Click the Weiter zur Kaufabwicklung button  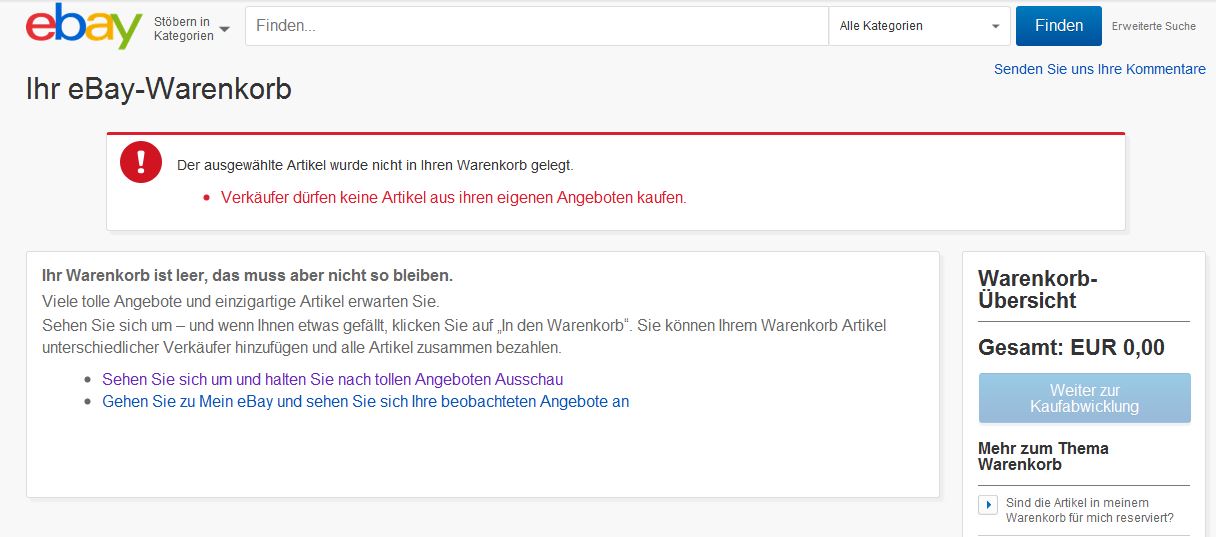tap(1085, 398)
